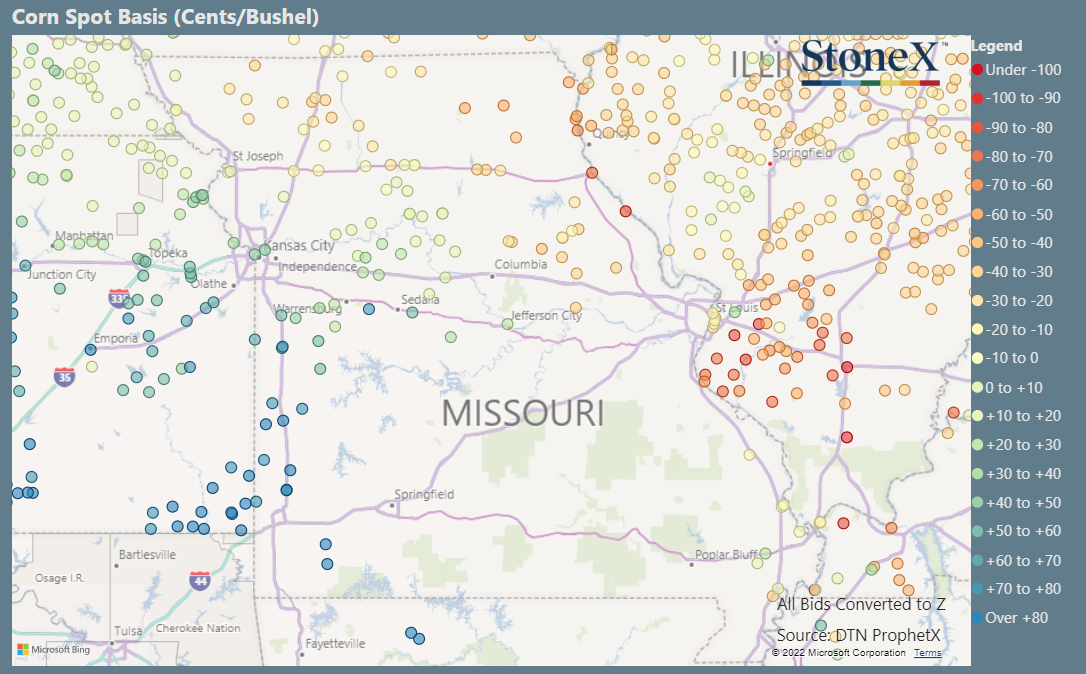Click the Poplar Bluff city label
This screenshot has width=1086, height=674.
[x=727, y=554]
